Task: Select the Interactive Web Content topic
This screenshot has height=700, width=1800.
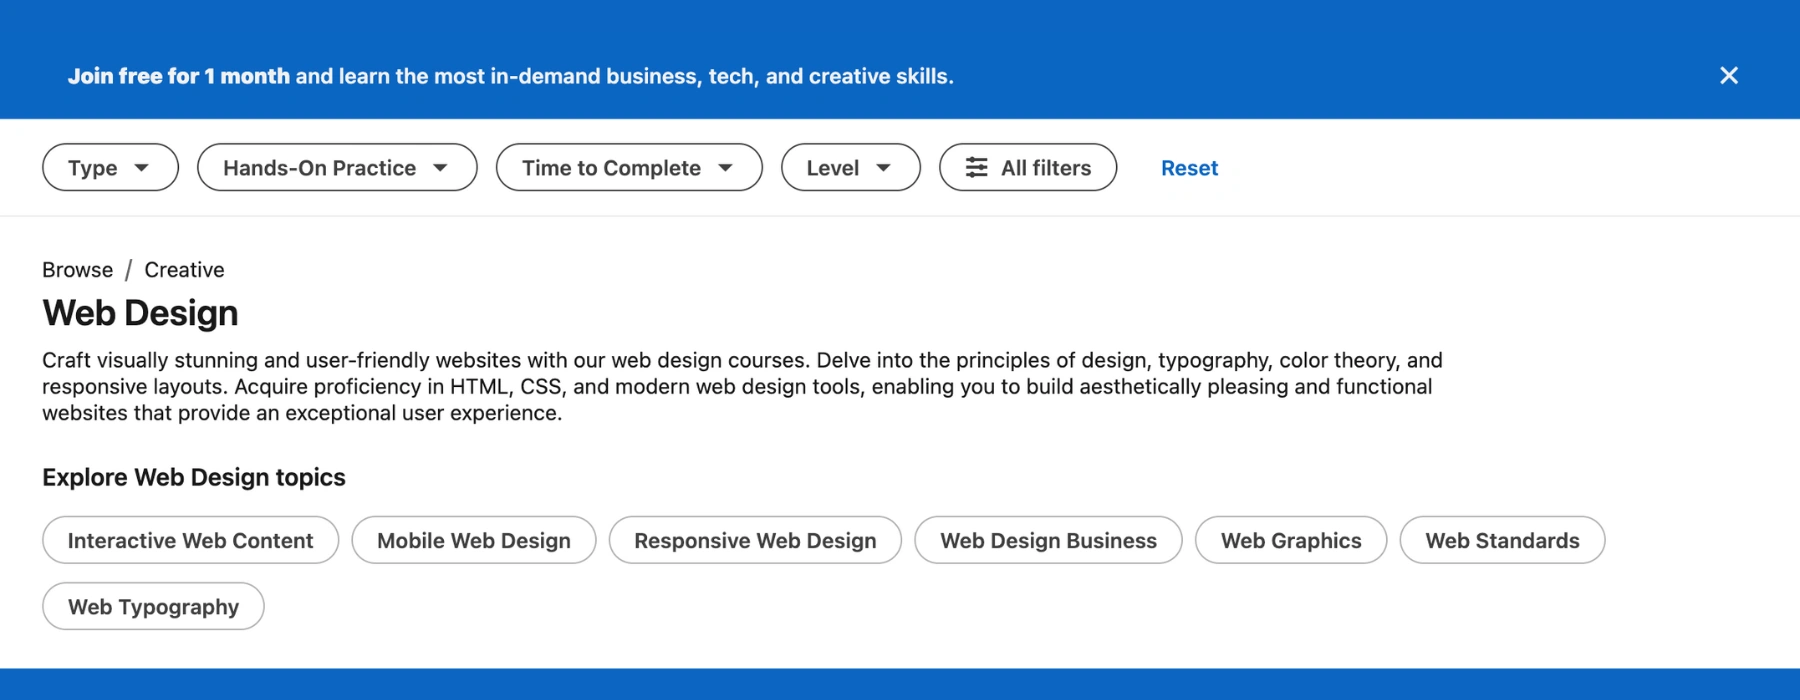Action: tap(190, 541)
